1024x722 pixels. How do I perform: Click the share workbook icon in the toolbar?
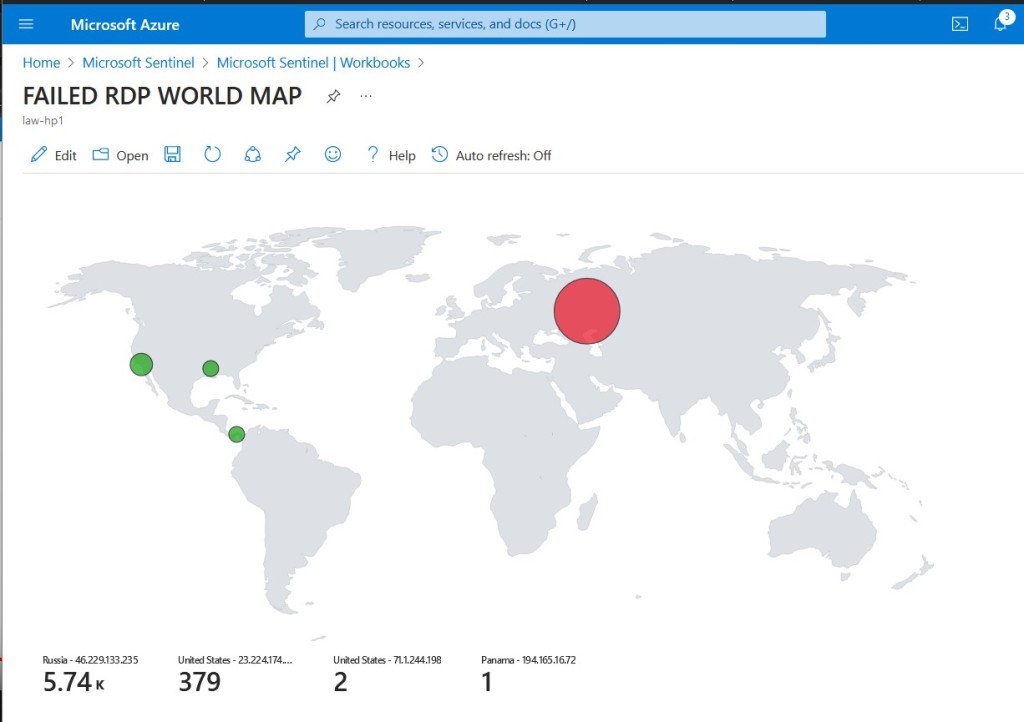pyautogui.click(x=252, y=154)
